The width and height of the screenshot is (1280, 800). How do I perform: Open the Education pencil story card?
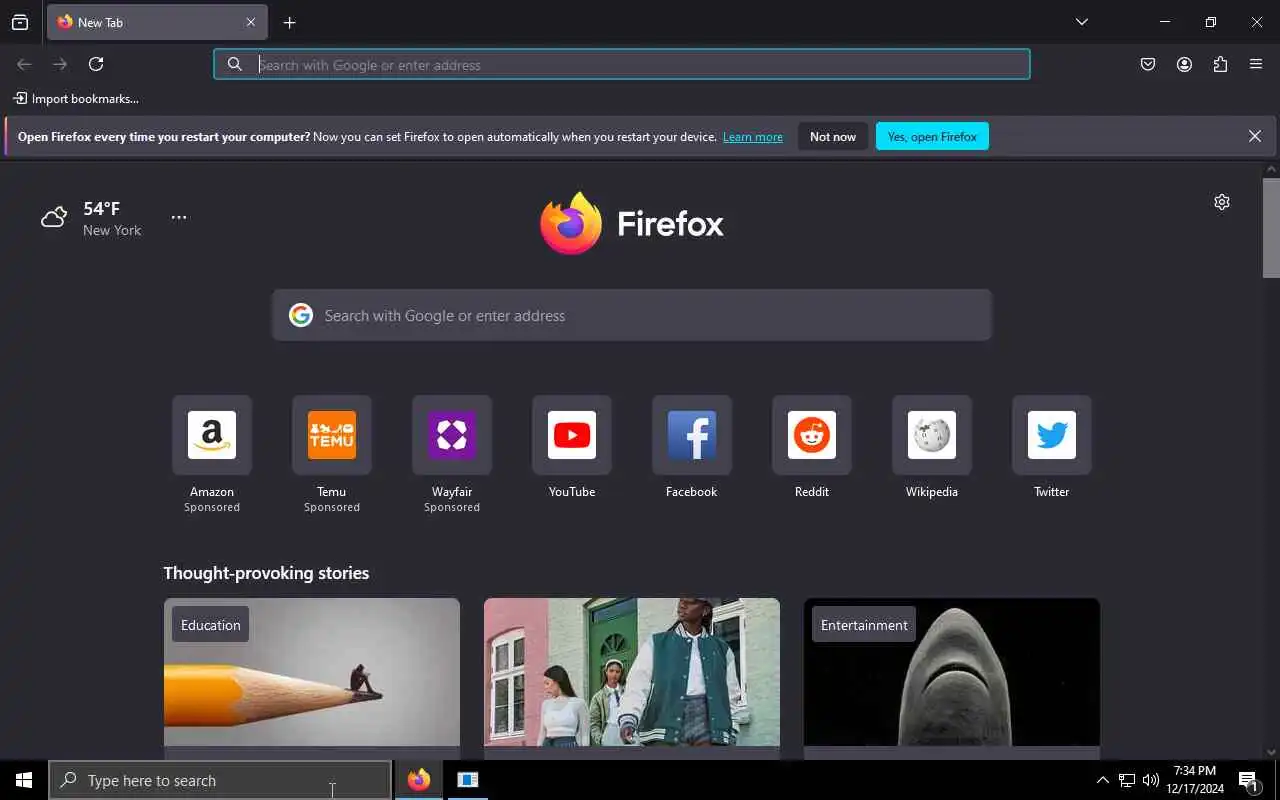tap(312, 678)
